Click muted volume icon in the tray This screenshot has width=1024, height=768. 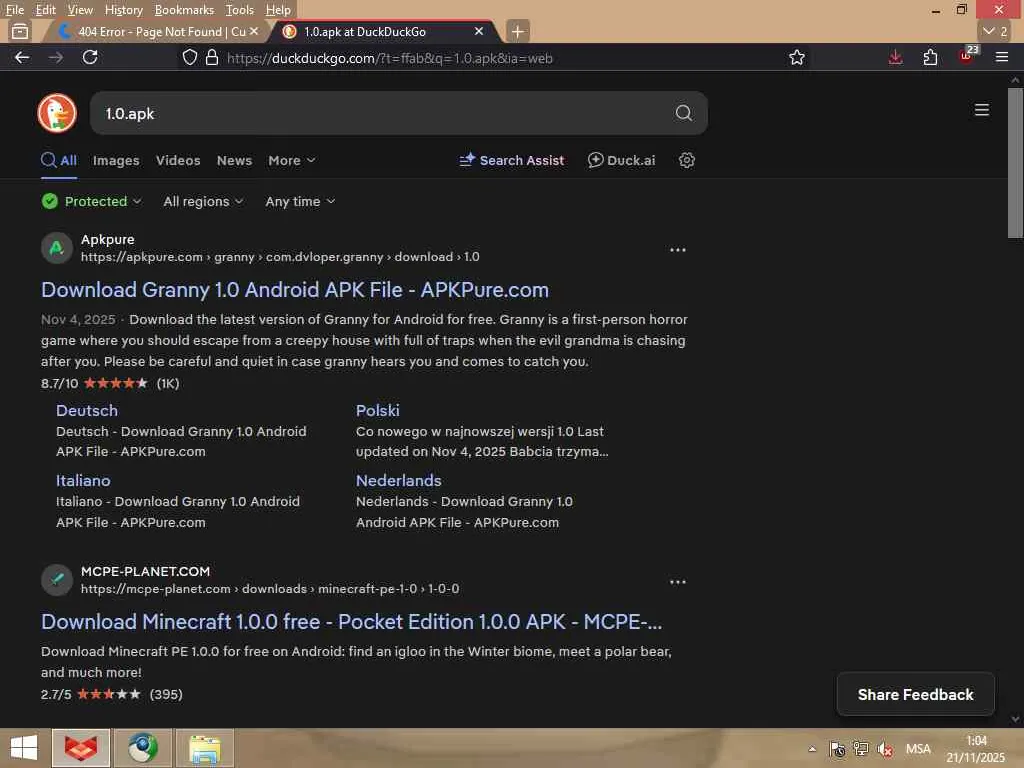[x=886, y=749]
